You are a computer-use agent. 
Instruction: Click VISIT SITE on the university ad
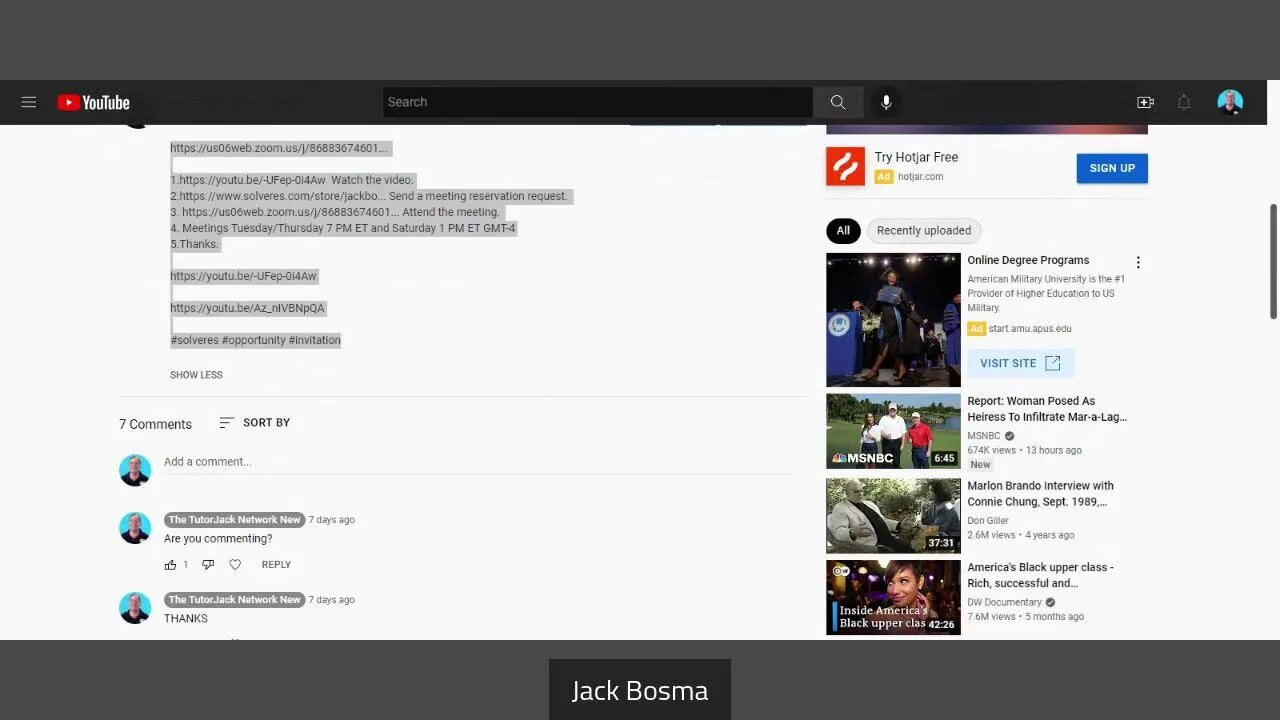pyautogui.click(x=1020, y=363)
